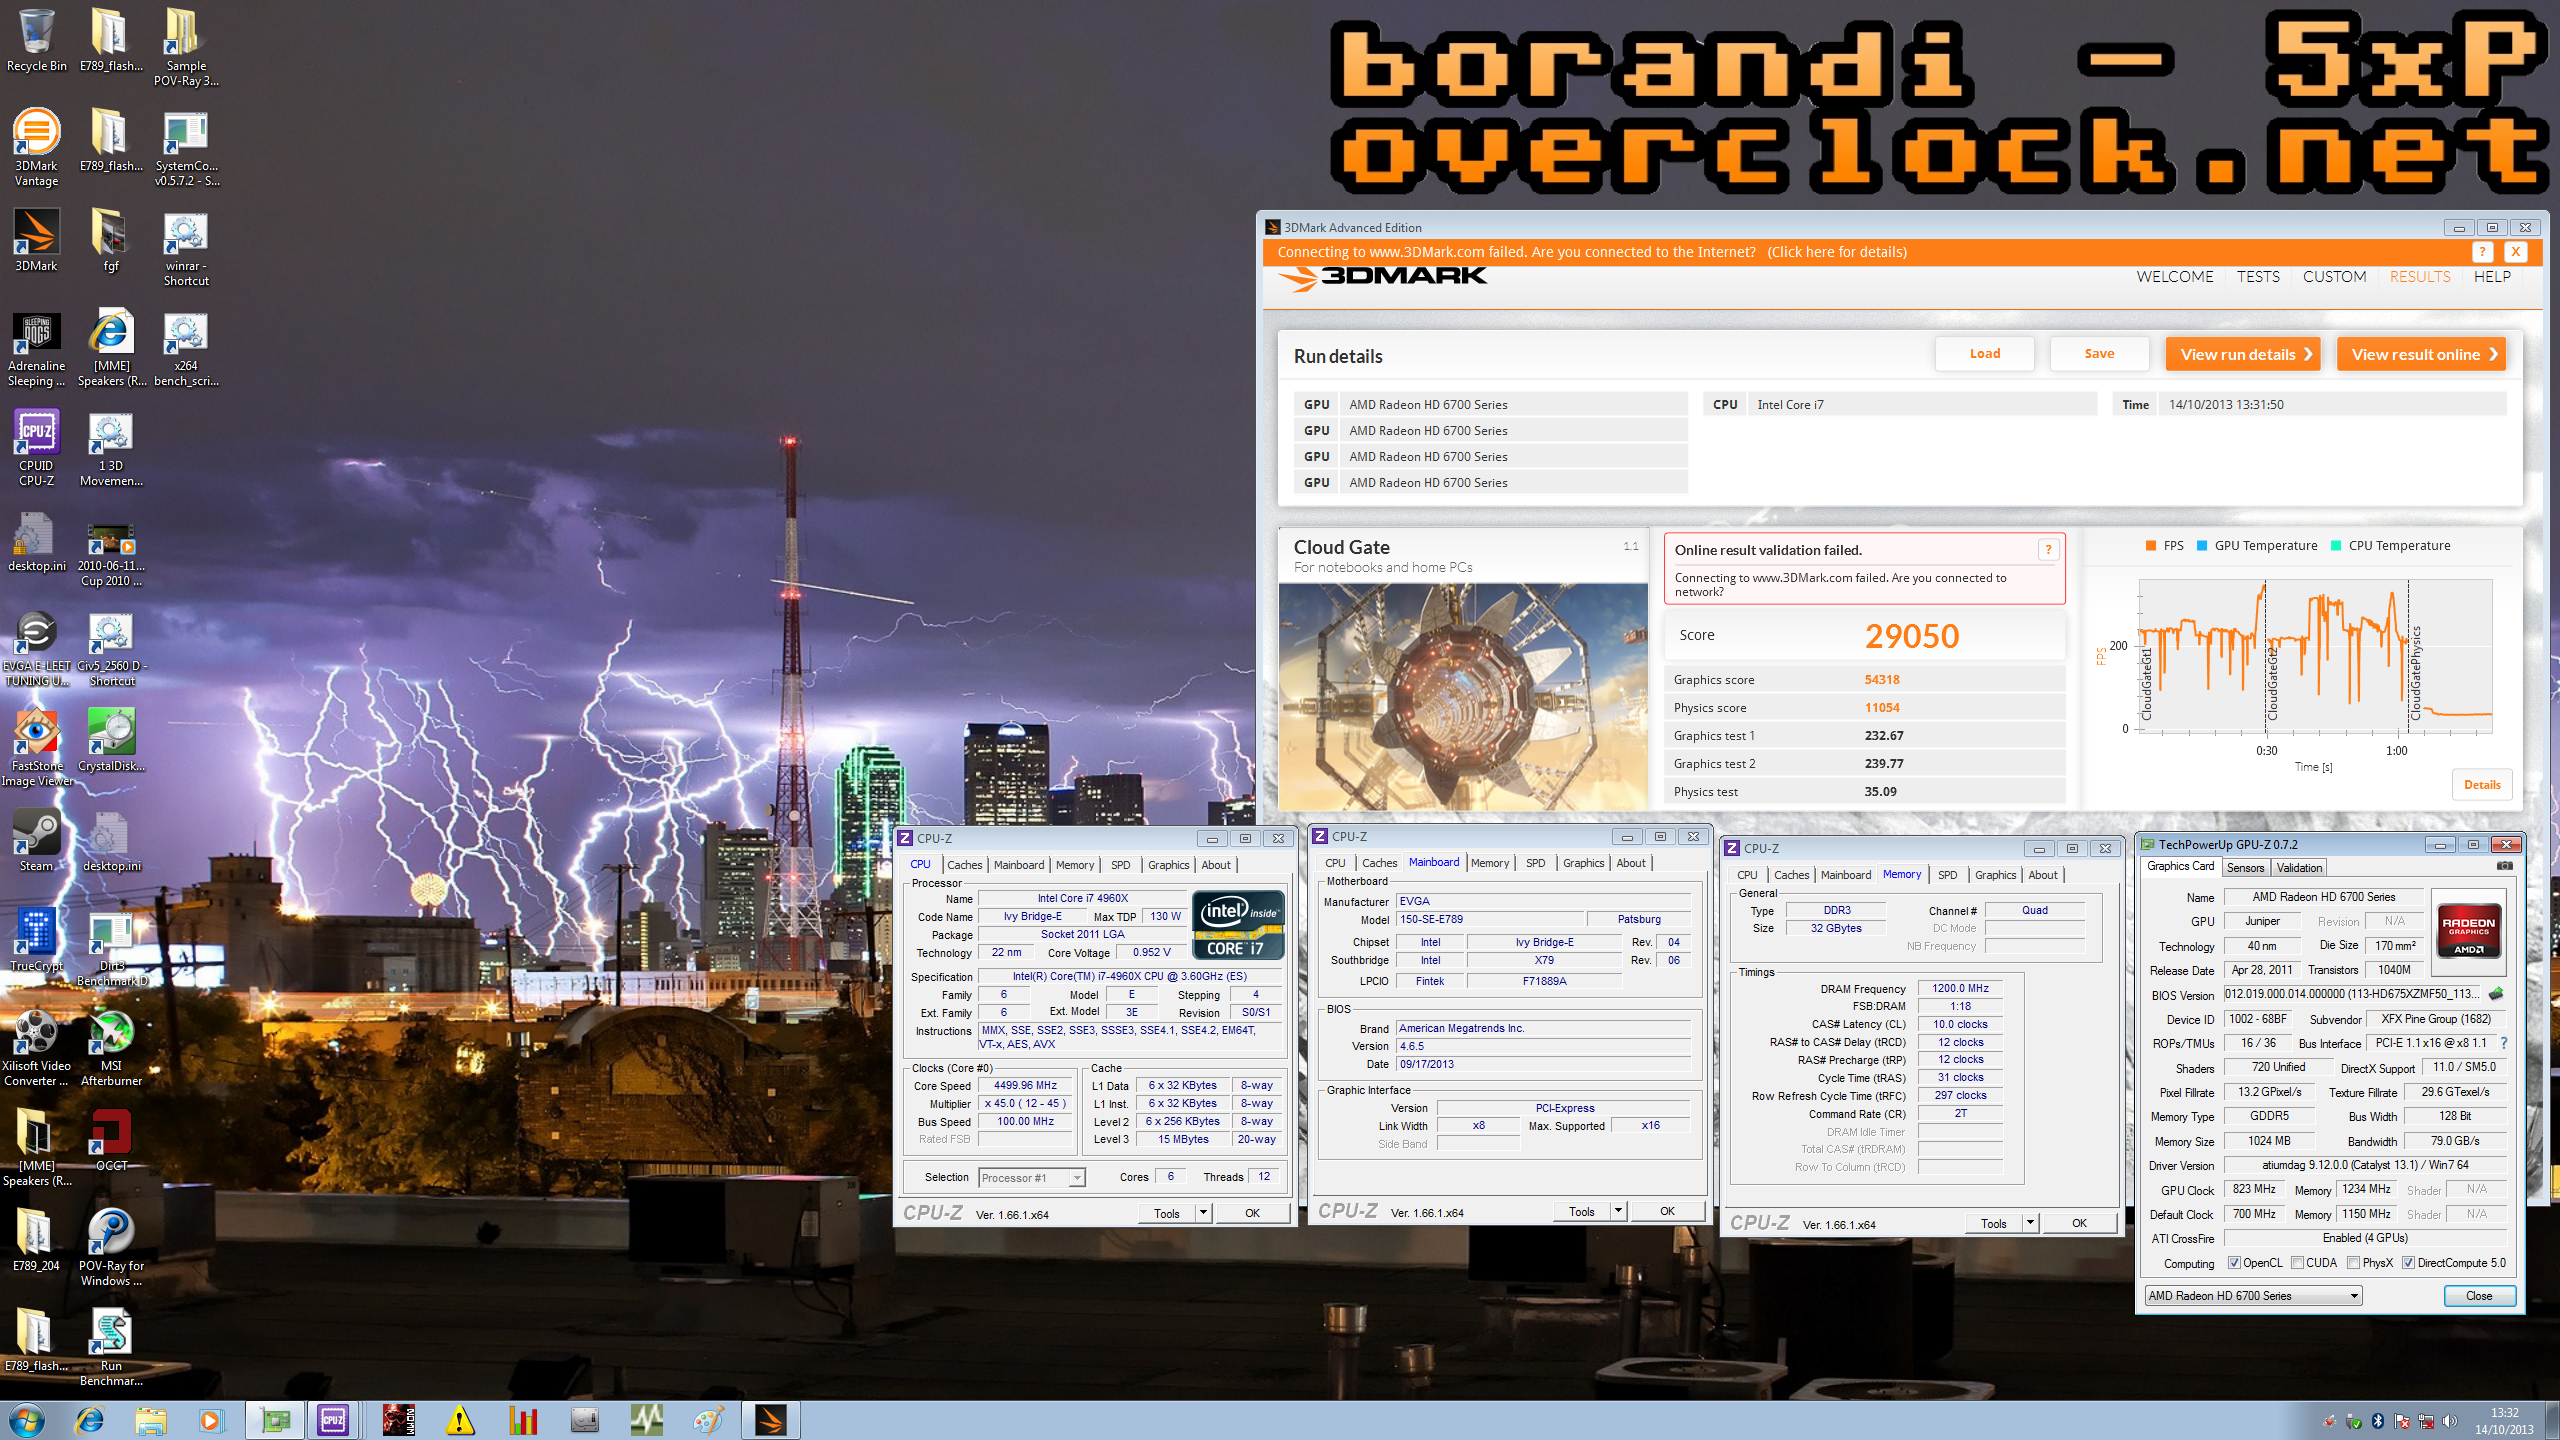Image resolution: width=2560 pixels, height=1440 pixels.
Task: Open Adrenaline Sleeping Dogs desktop icon
Action: point(36,347)
